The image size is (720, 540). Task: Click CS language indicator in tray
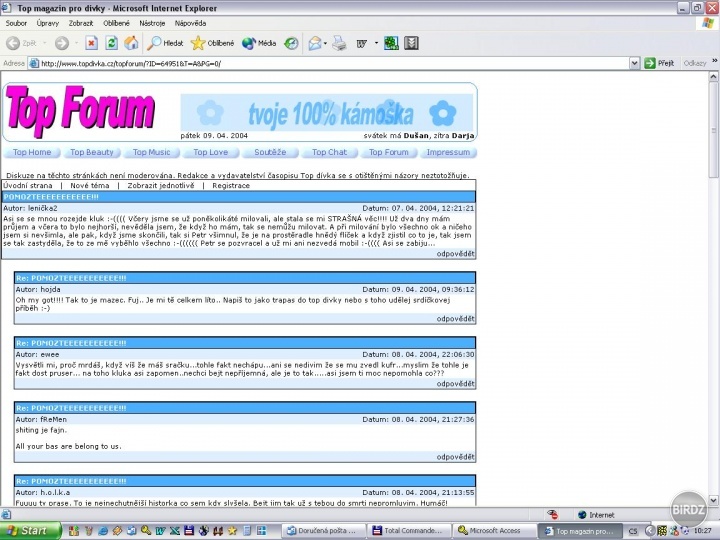[633, 531]
